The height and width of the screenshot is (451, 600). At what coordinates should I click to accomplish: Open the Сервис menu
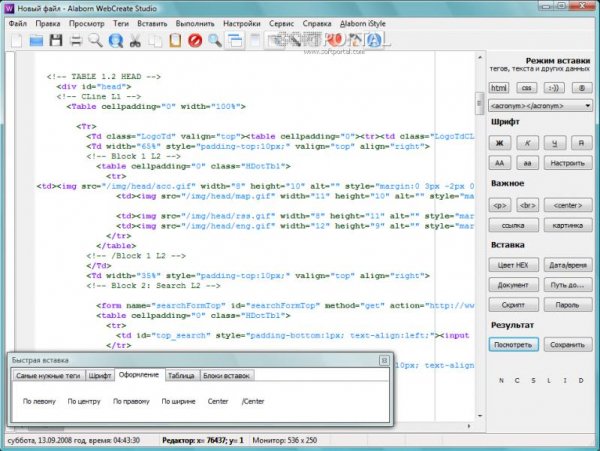[x=281, y=23]
